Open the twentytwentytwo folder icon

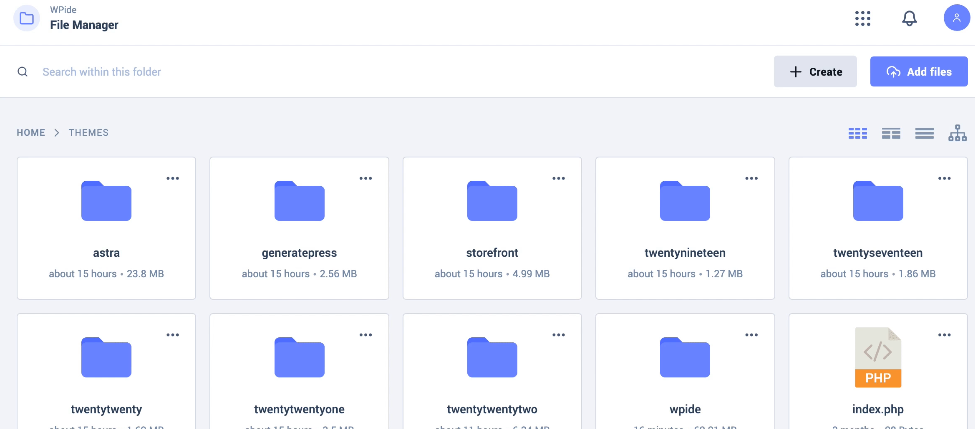[x=492, y=357]
